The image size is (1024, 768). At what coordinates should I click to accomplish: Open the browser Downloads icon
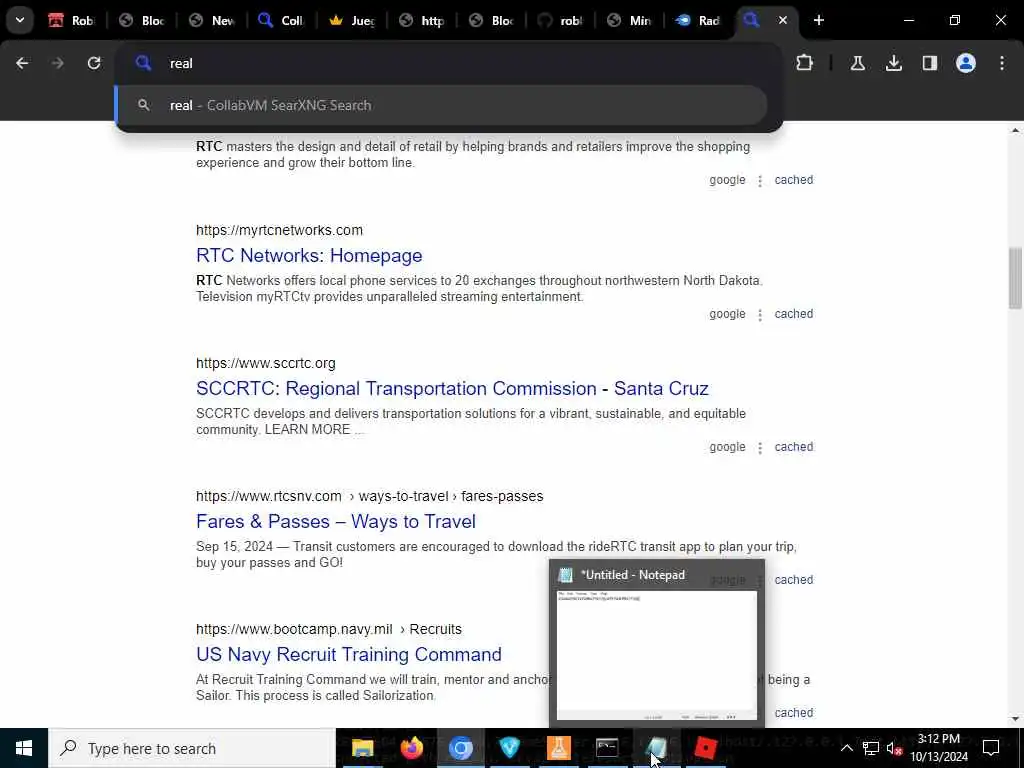pos(893,63)
